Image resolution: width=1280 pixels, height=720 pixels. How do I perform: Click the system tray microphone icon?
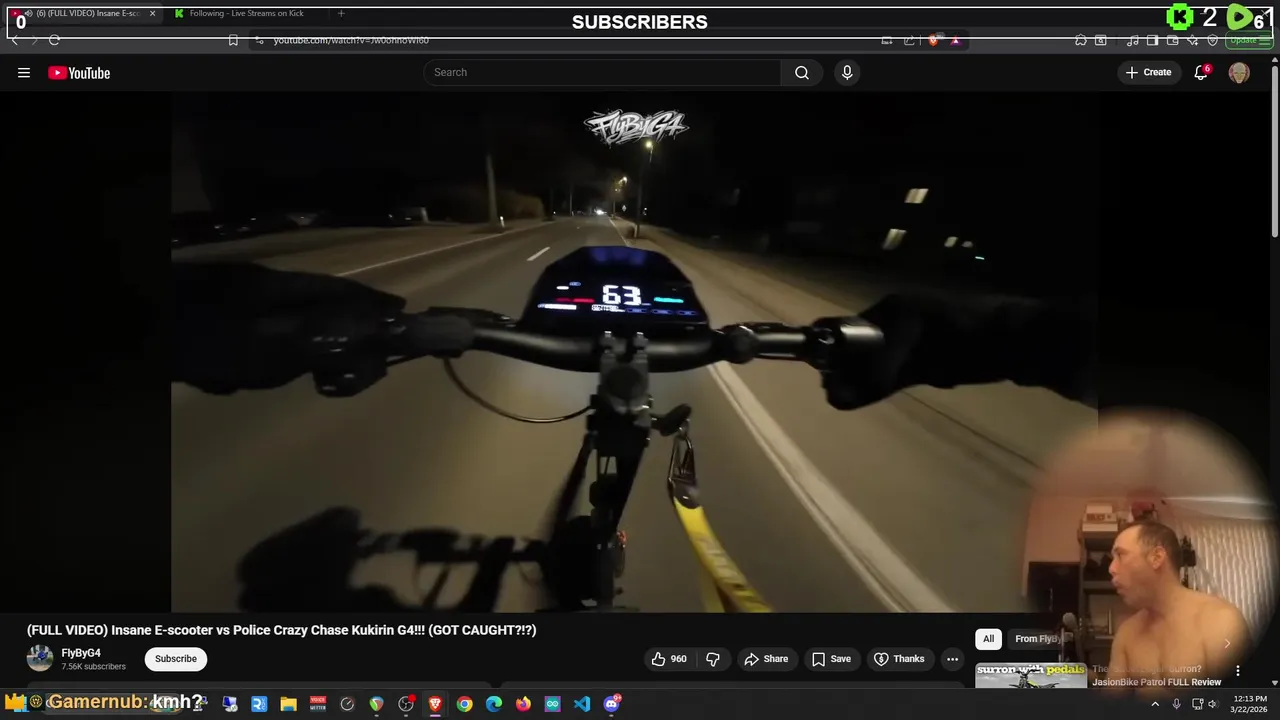click(x=1177, y=704)
